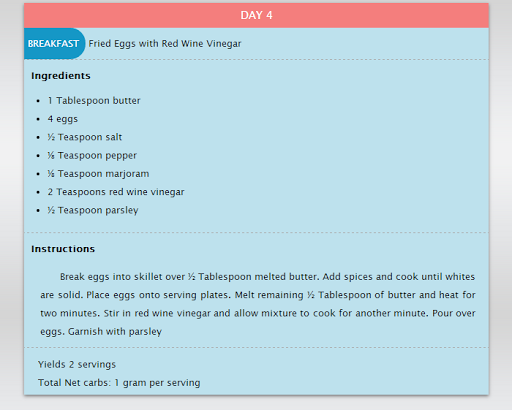Click the DAY 4 header banner

click(256, 15)
